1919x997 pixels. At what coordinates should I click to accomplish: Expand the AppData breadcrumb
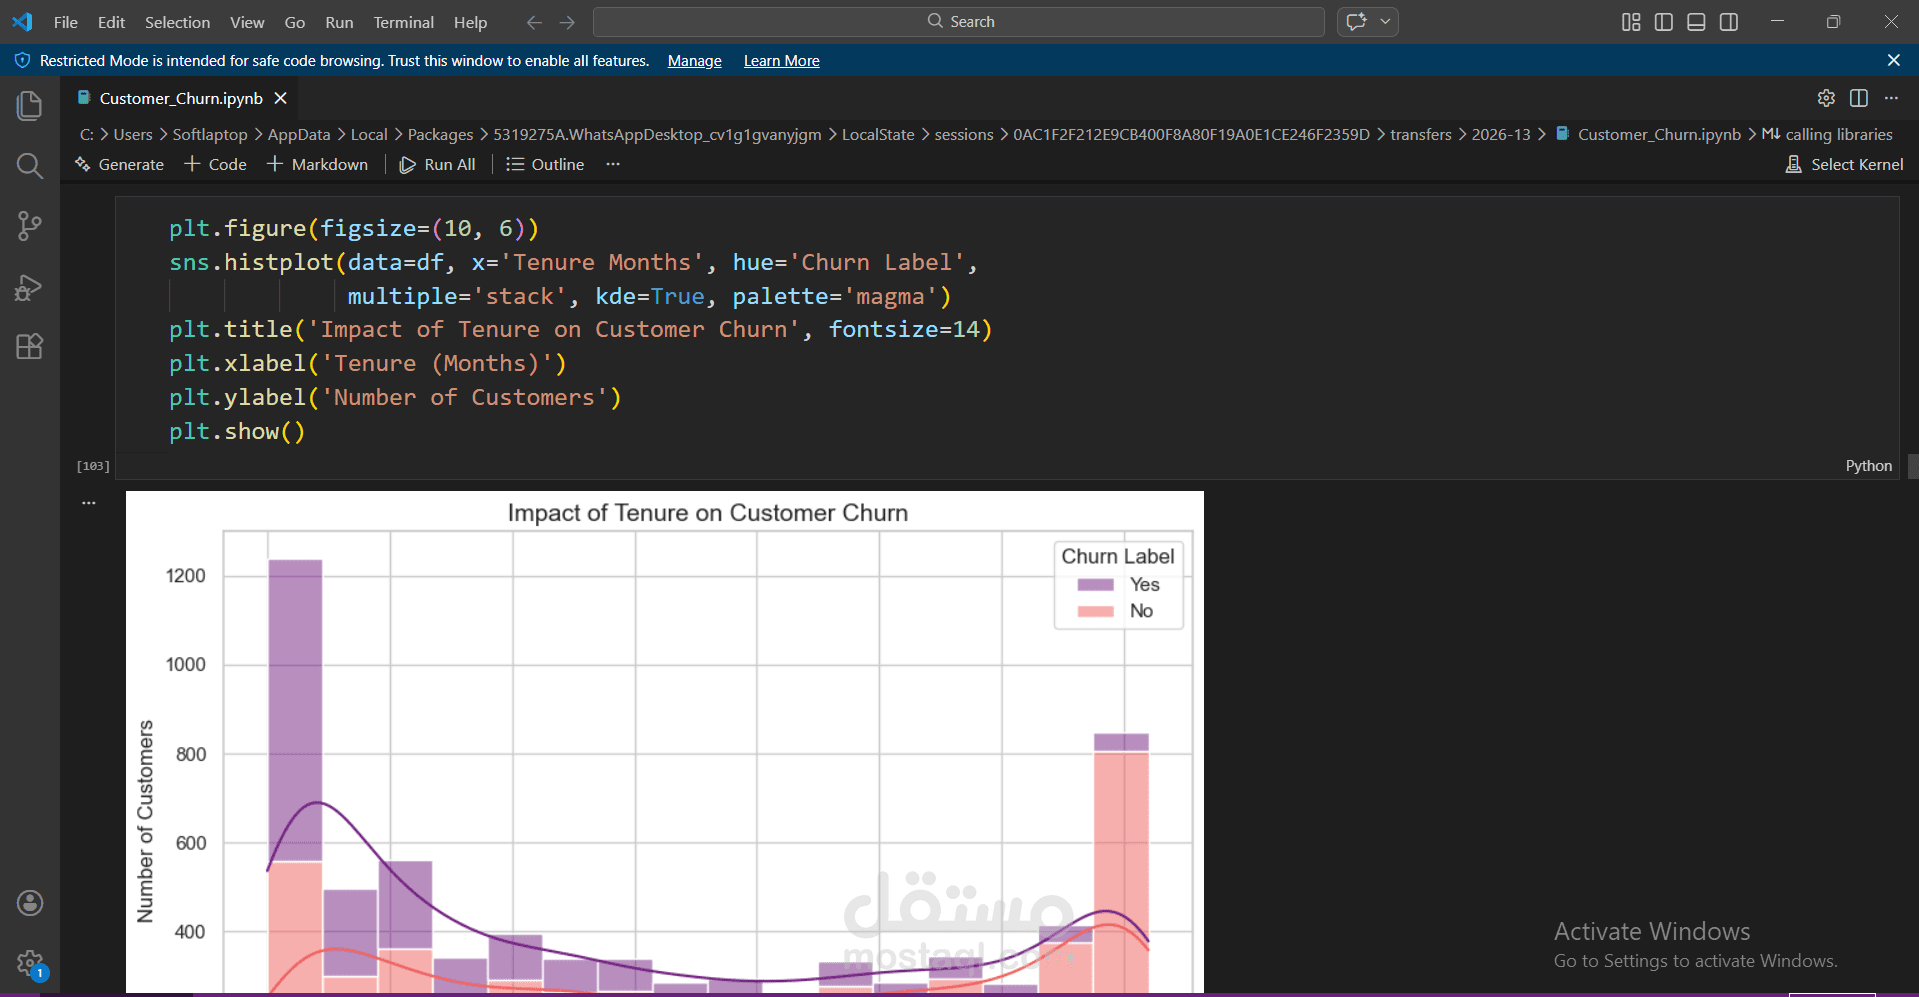pos(299,134)
